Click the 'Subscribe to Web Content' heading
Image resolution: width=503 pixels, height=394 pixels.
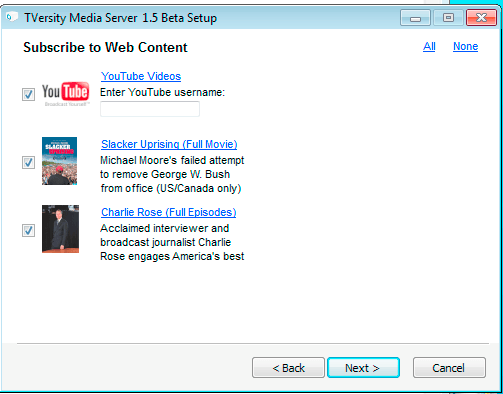[105, 47]
